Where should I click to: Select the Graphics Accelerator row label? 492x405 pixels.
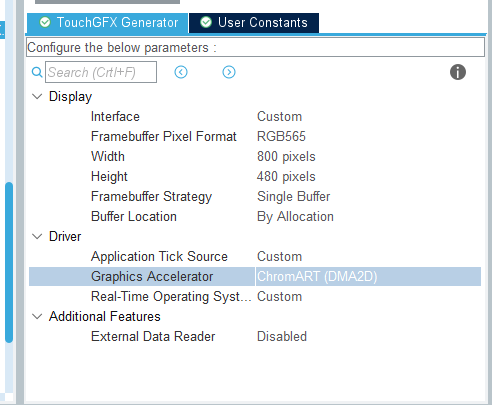point(152,277)
